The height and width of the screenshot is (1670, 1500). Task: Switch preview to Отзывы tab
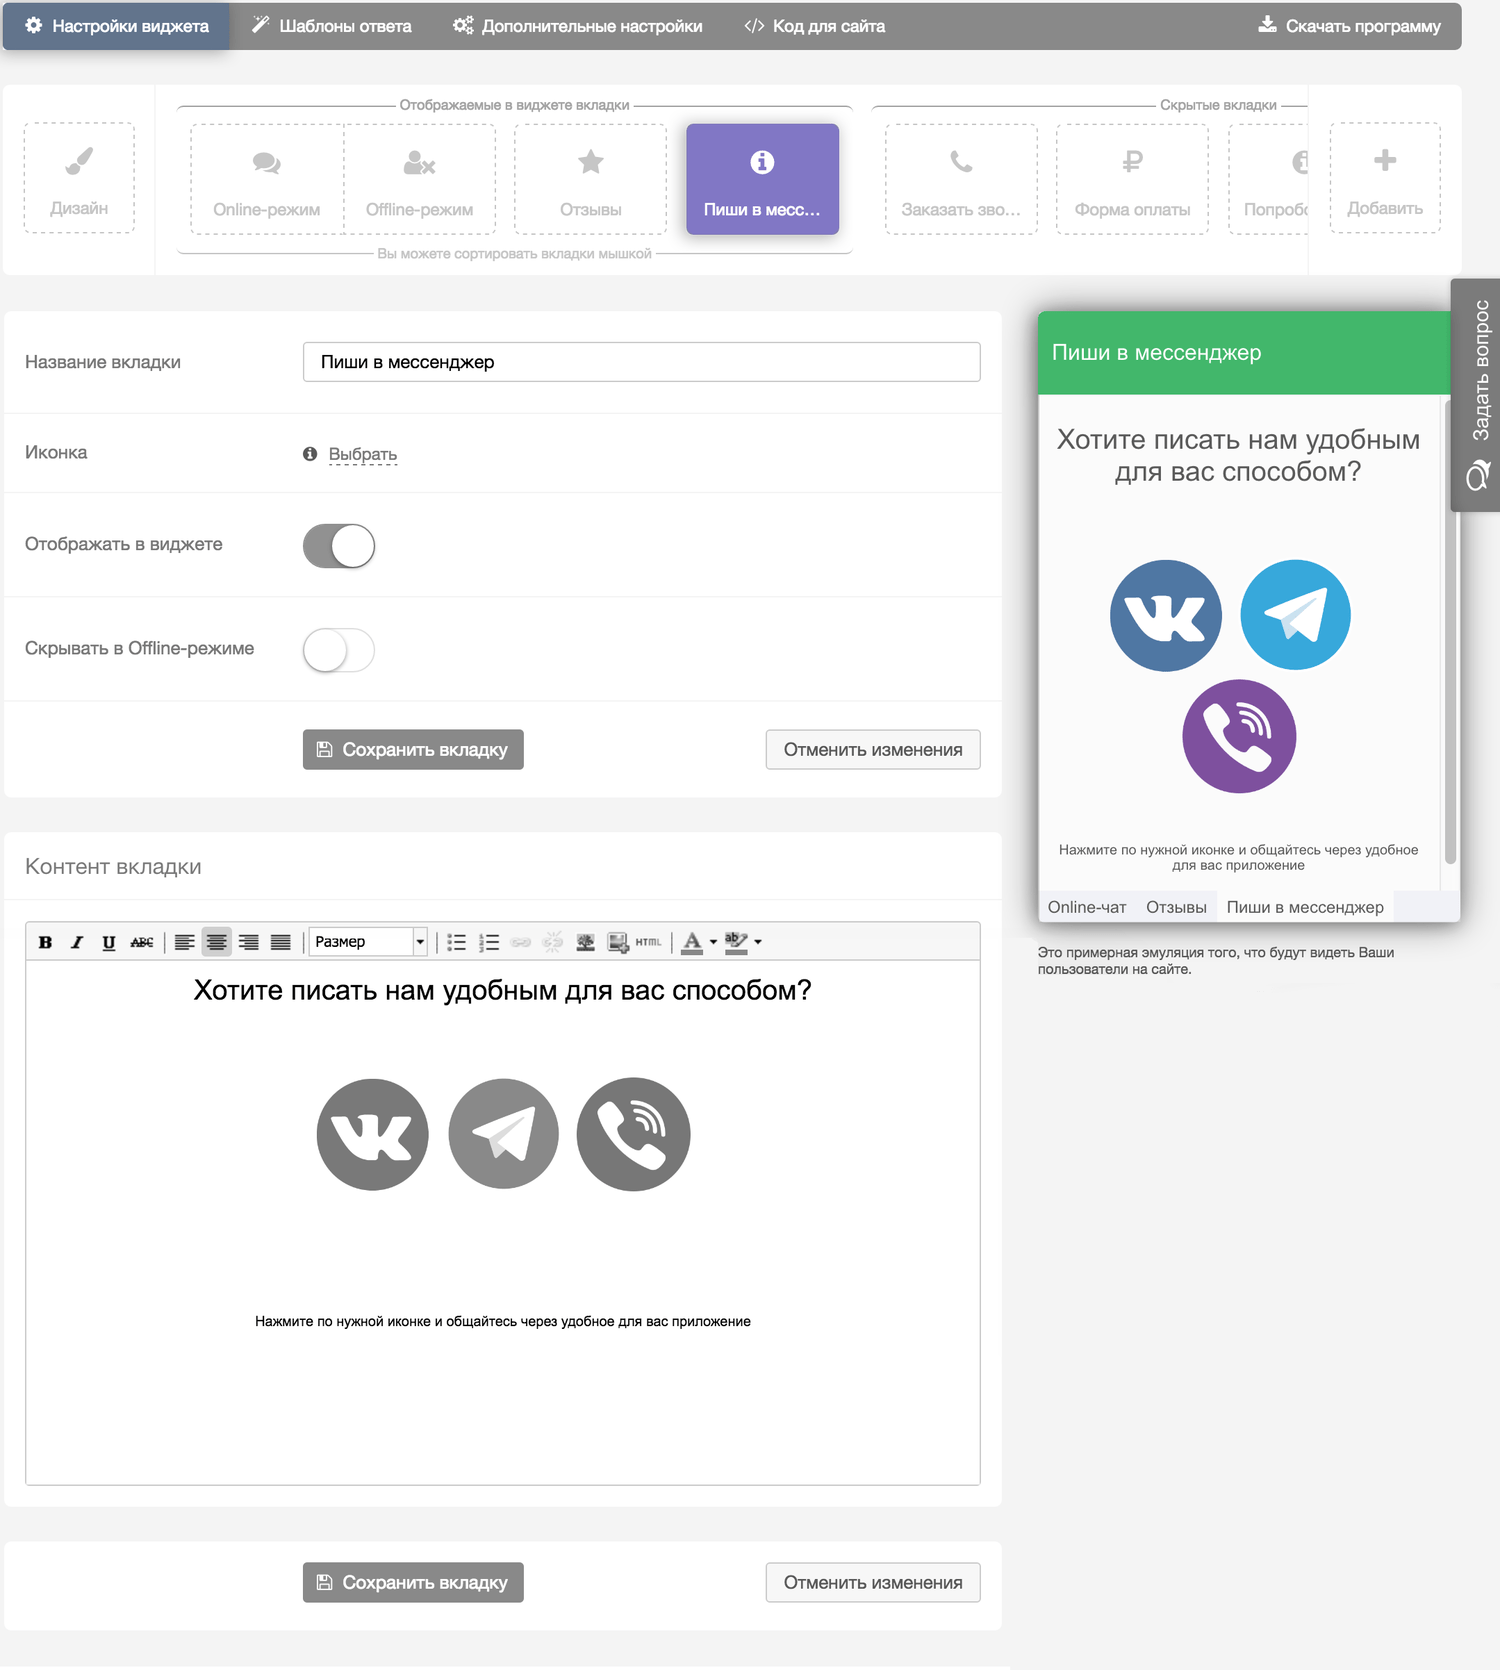(1176, 907)
